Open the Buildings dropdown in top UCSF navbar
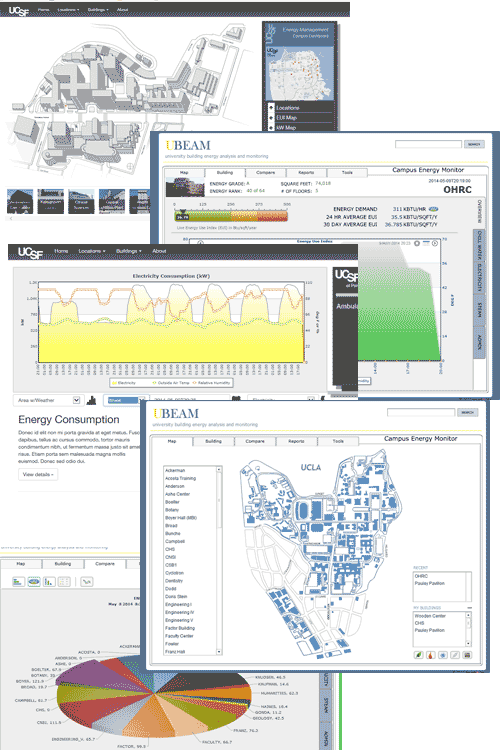Image resolution: width=500 pixels, height=750 pixels. tap(98, 10)
